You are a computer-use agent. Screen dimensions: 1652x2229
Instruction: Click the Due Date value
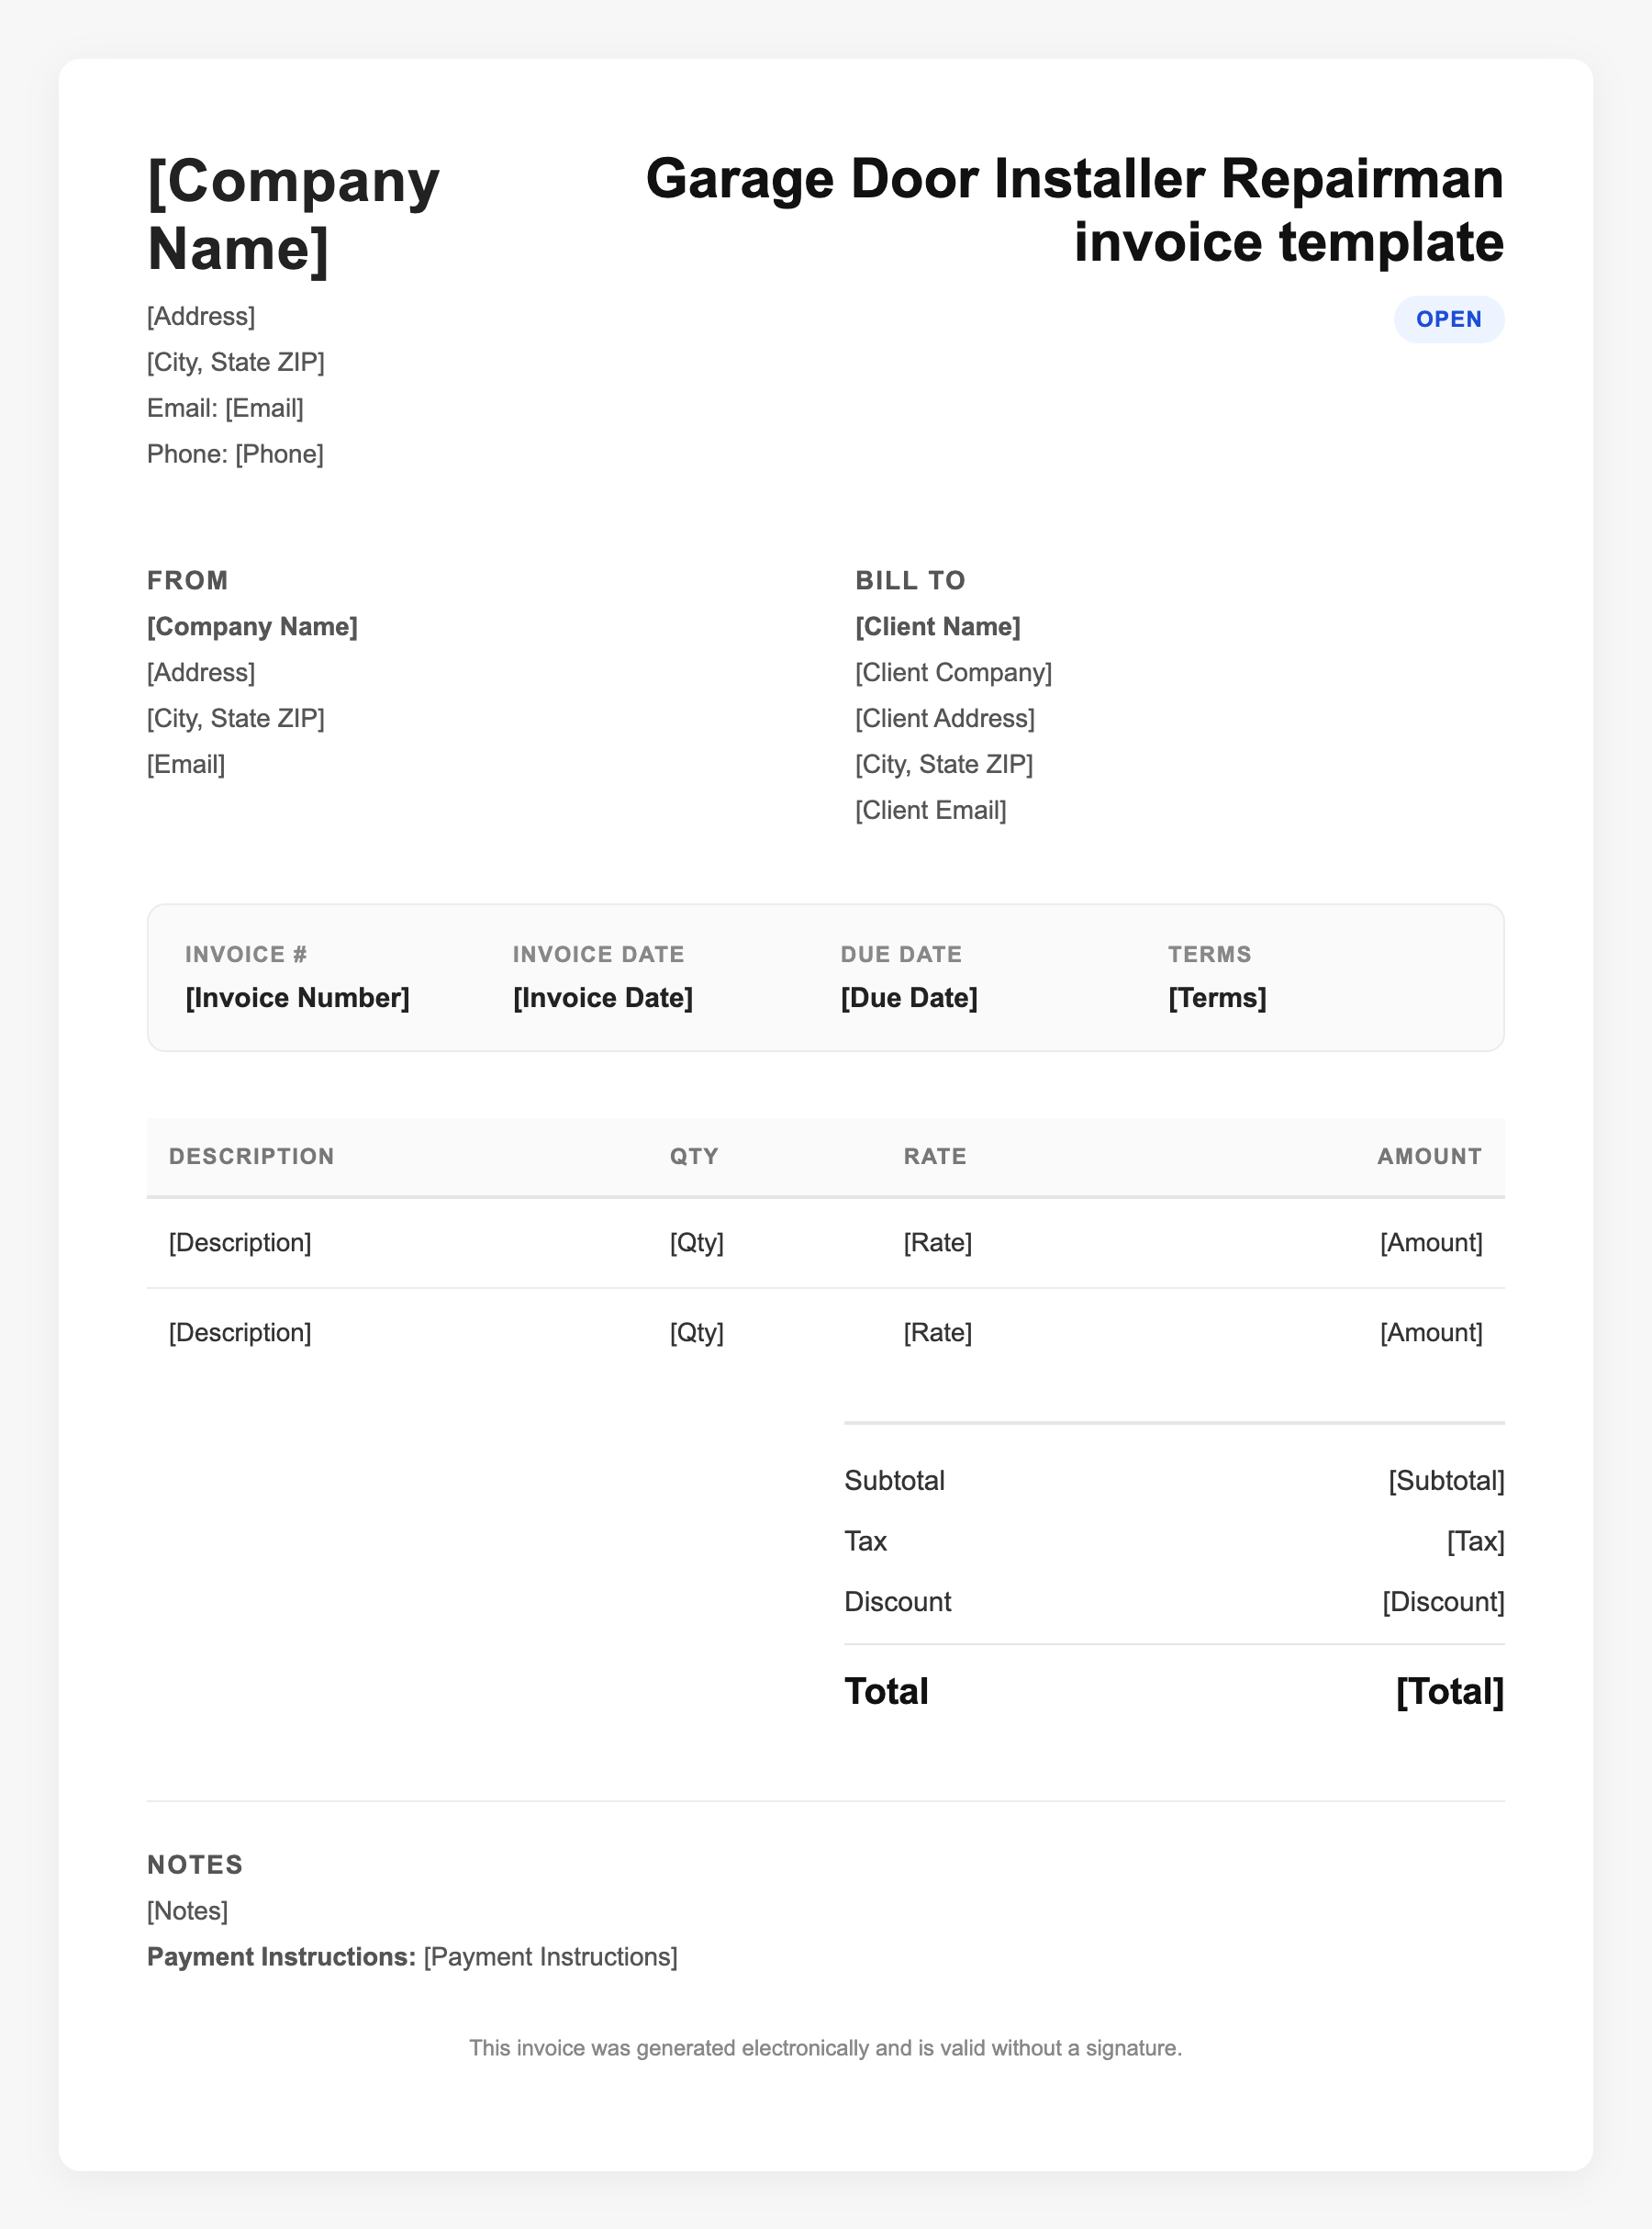(908, 998)
